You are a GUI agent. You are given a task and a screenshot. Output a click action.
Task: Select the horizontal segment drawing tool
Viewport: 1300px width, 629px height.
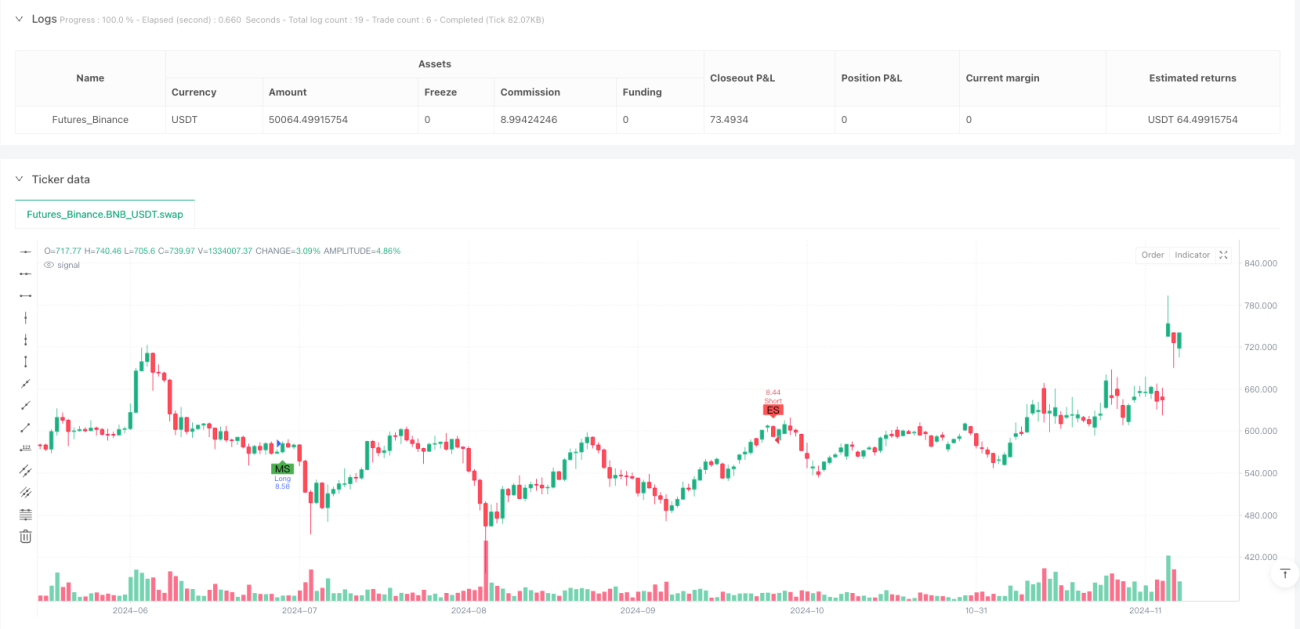26,296
